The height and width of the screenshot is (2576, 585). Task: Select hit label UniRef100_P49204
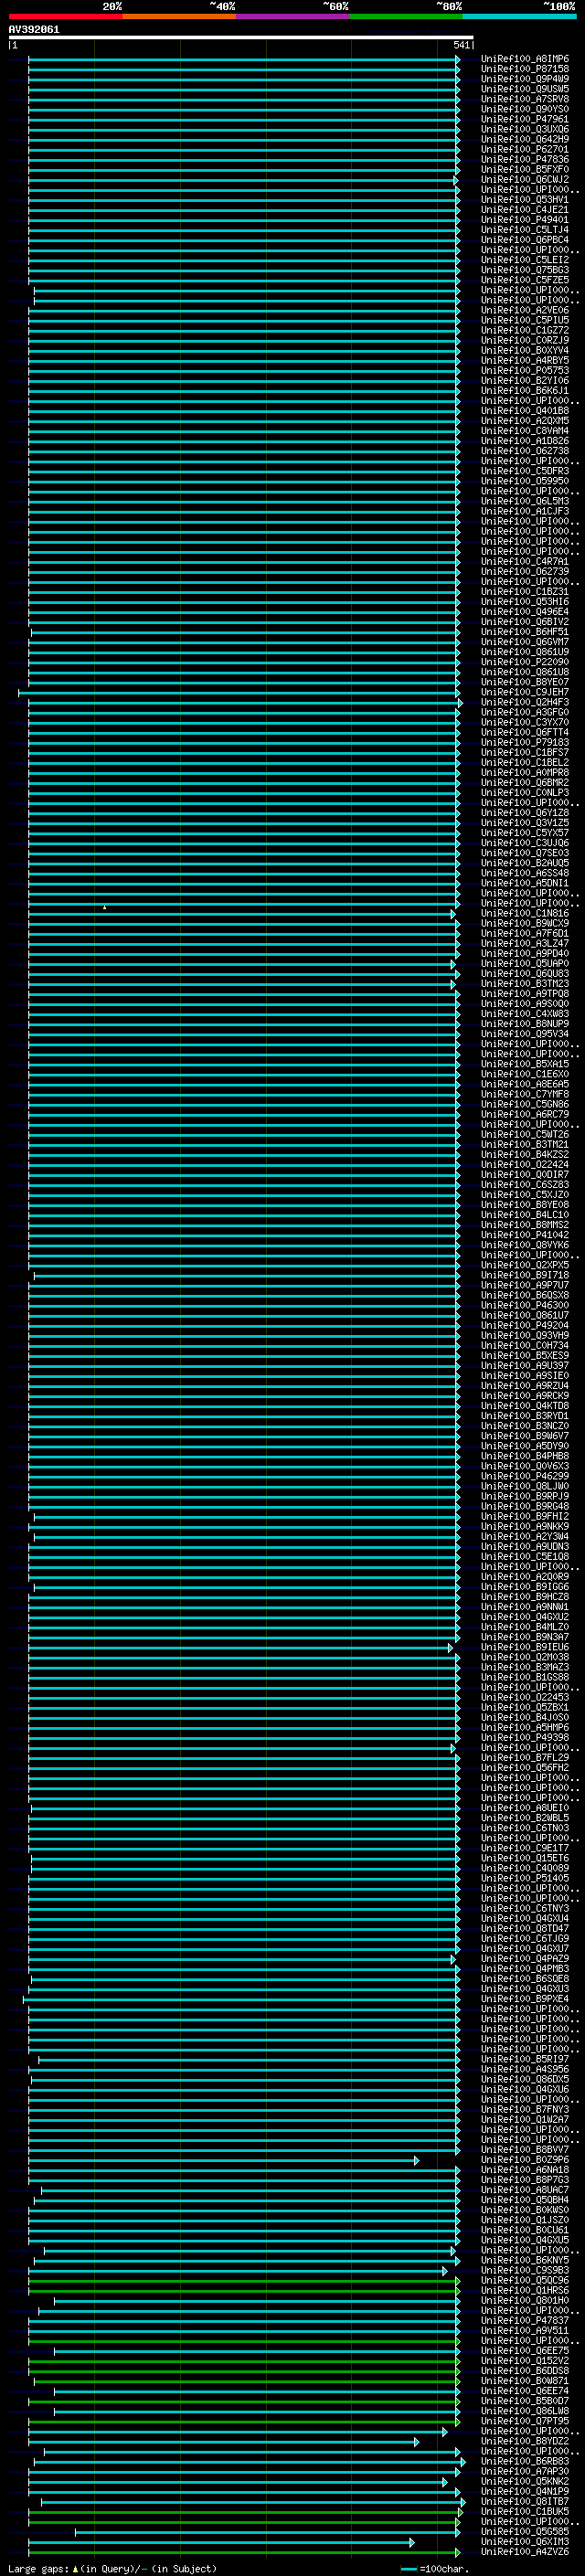[x=525, y=1326]
